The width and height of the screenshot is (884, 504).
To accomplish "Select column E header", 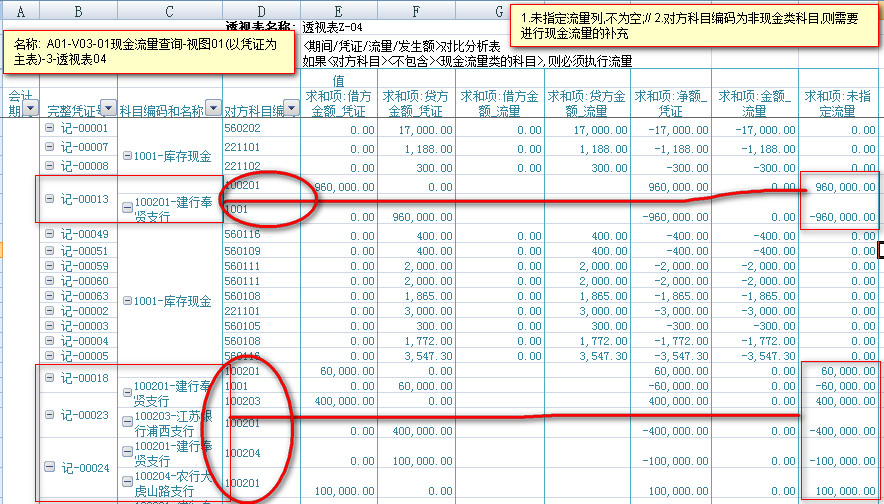I will pos(340,9).
